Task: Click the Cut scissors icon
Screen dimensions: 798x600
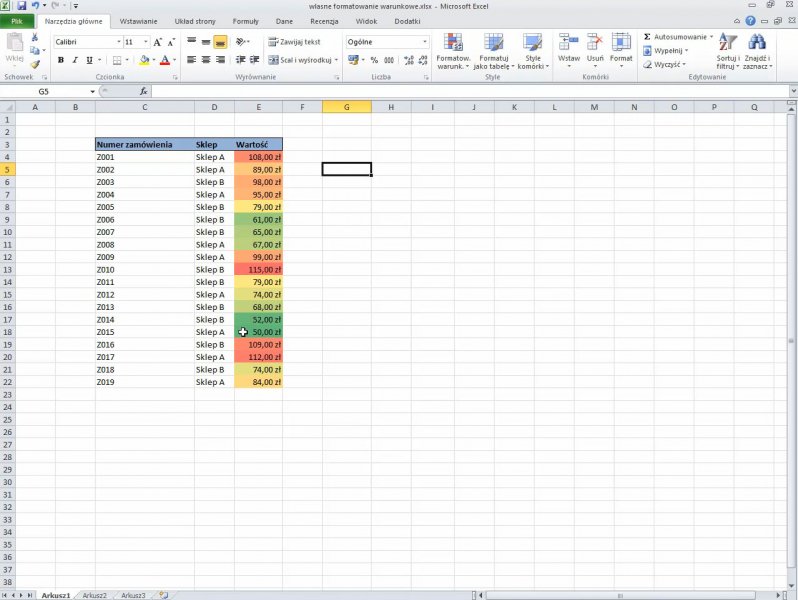Action: [35, 37]
